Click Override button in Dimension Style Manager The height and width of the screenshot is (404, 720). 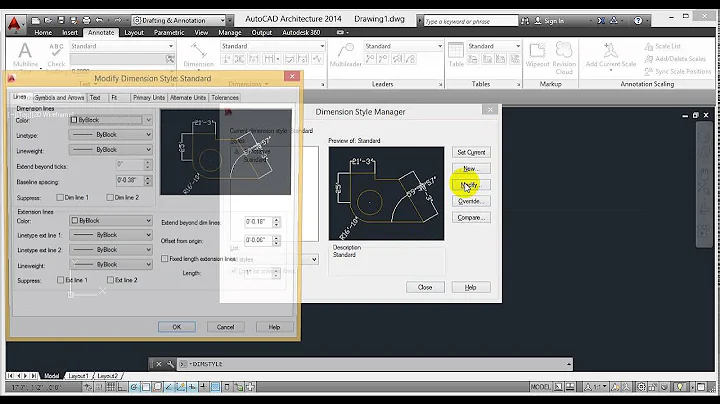[471, 201]
